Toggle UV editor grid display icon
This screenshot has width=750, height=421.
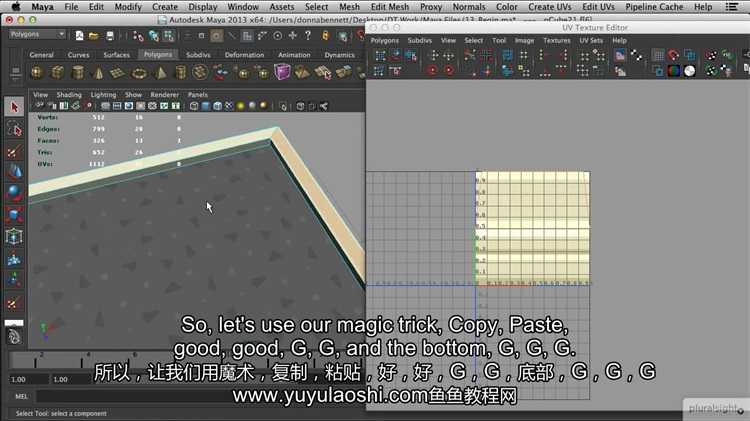[x=659, y=55]
